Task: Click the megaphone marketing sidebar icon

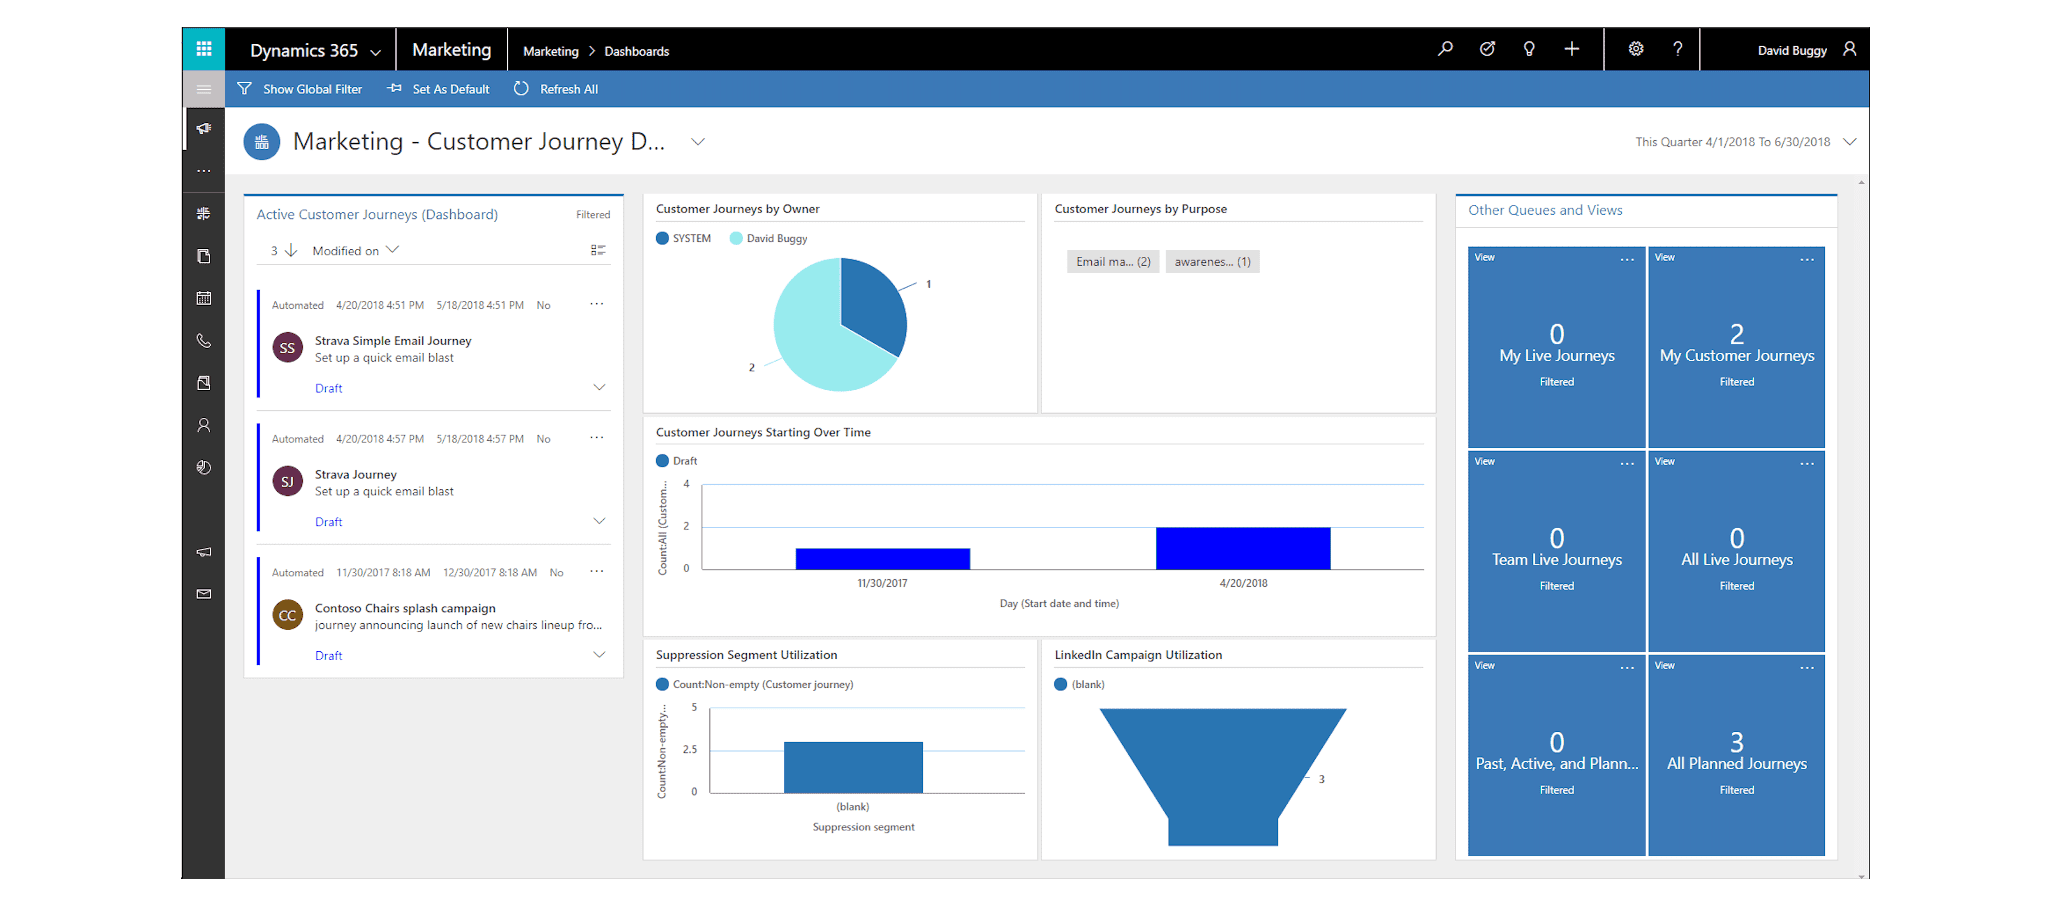Action: point(204,129)
